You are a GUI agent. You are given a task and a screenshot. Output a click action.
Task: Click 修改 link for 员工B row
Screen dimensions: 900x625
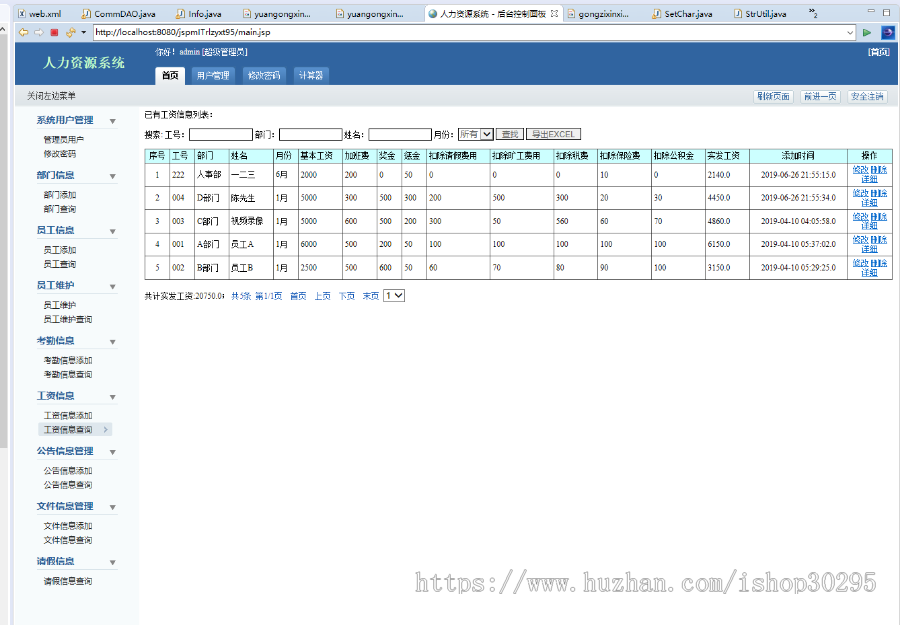pyautogui.click(x=860, y=262)
